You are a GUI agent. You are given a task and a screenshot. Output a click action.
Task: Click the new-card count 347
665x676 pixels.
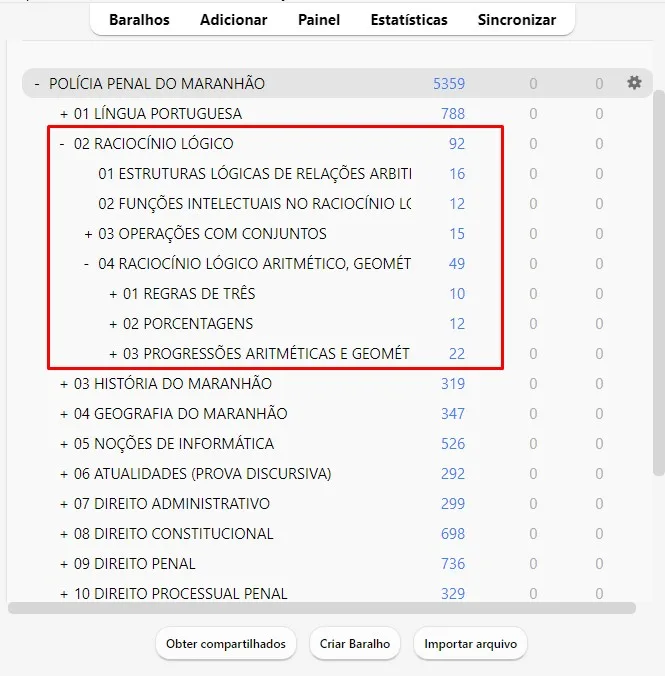coord(453,414)
